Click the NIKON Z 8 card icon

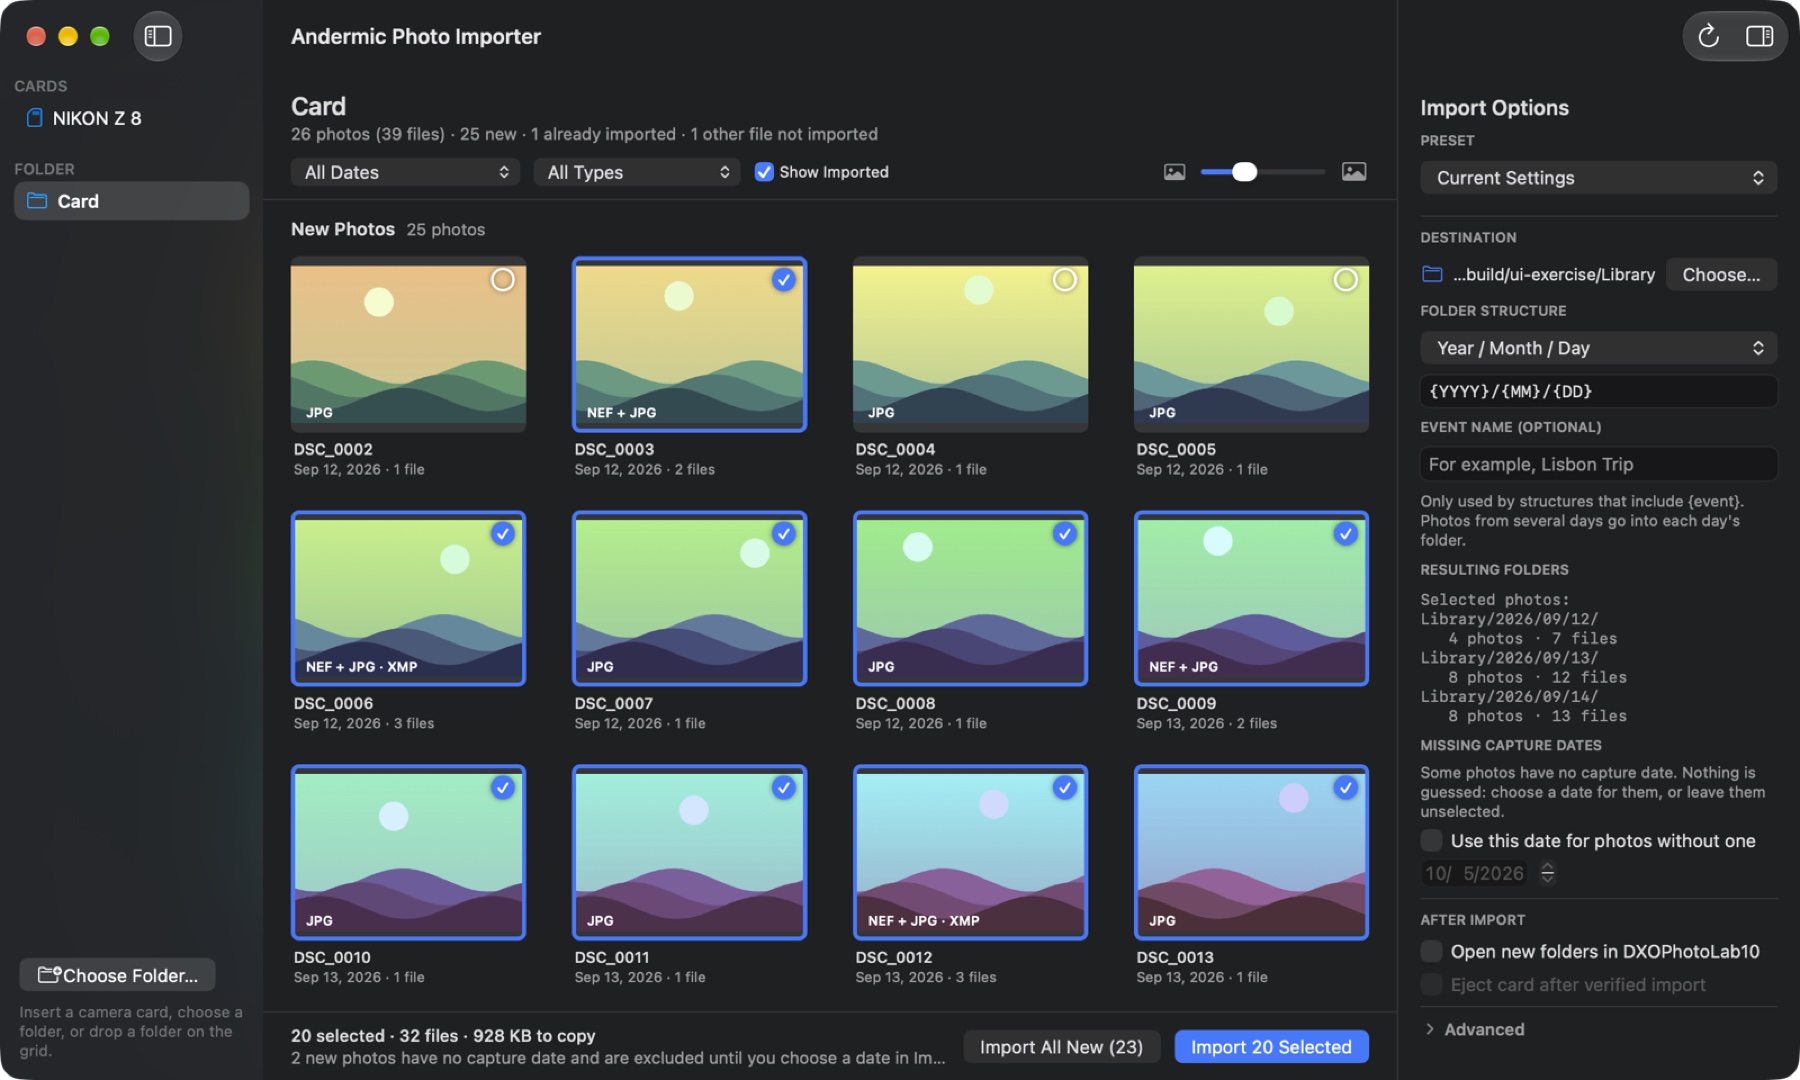point(35,118)
